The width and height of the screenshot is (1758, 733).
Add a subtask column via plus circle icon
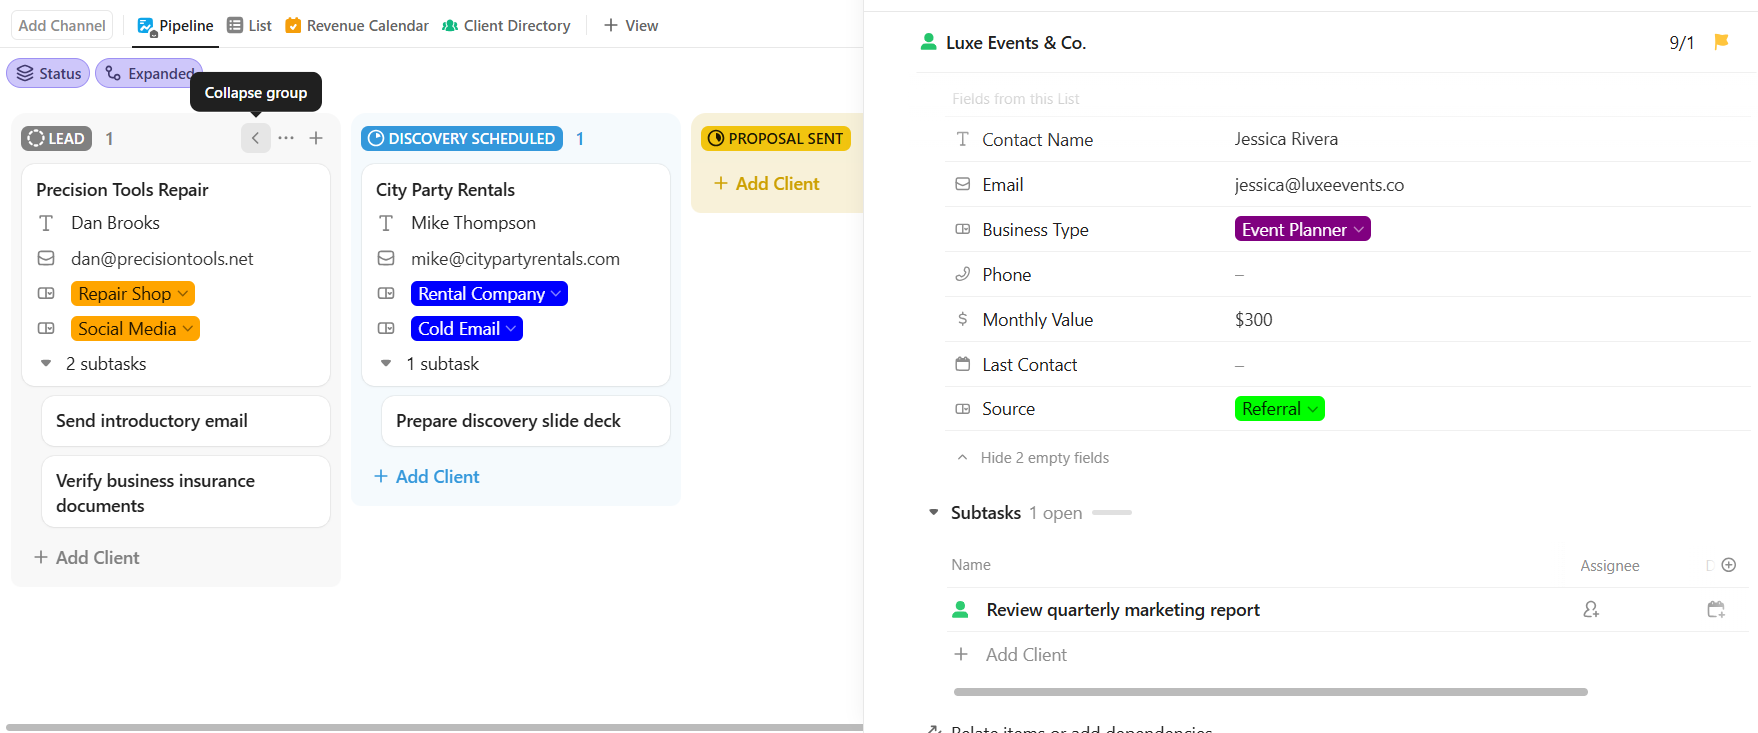[x=1728, y=565]
